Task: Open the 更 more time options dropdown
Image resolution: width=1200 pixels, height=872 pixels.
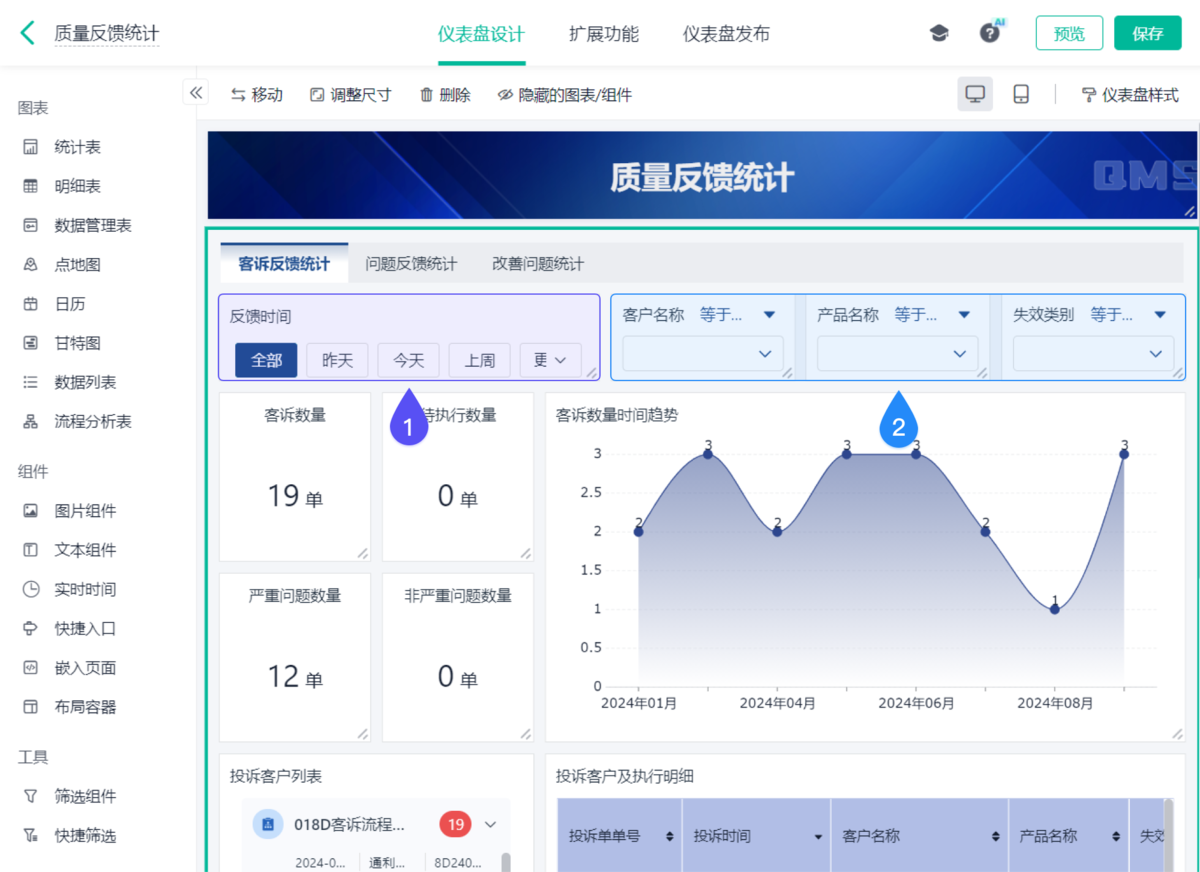Action: click(x=551, y=360)
